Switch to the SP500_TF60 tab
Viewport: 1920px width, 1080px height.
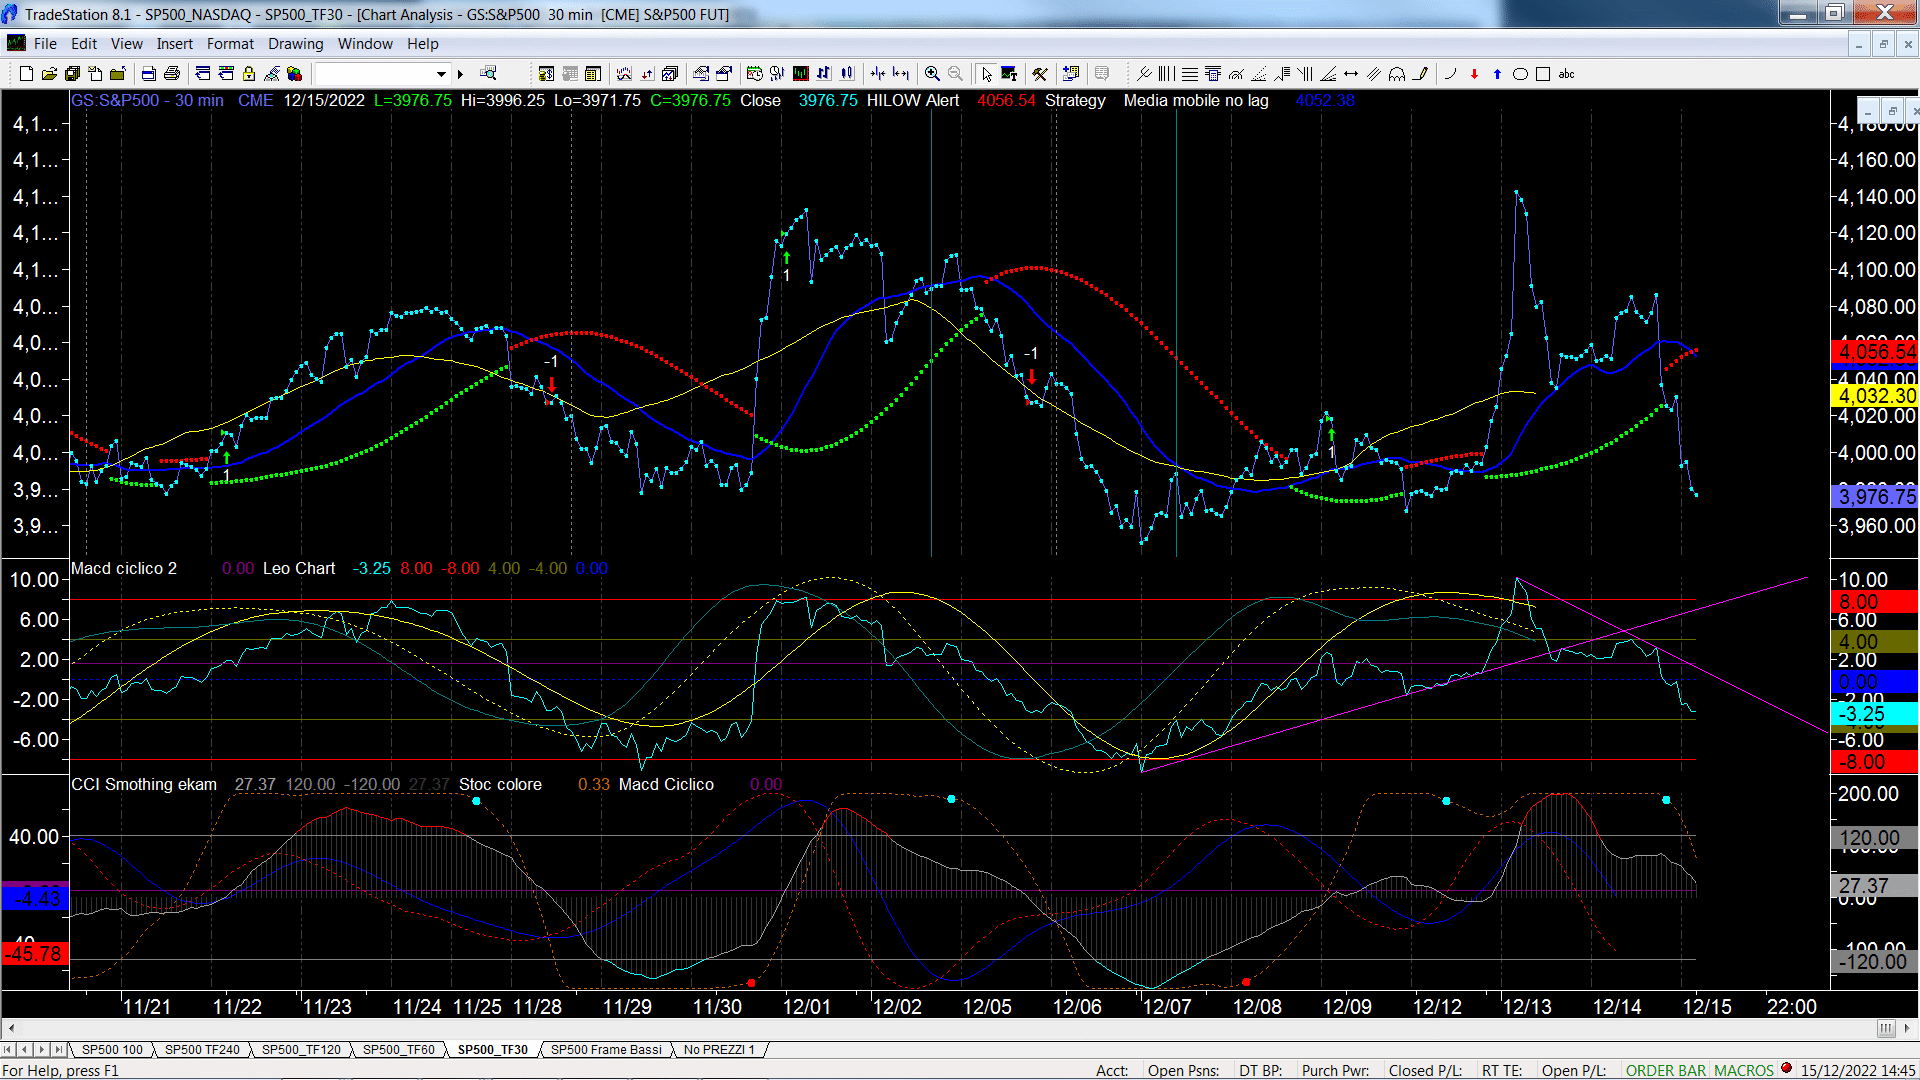(x=398, y=1050)
